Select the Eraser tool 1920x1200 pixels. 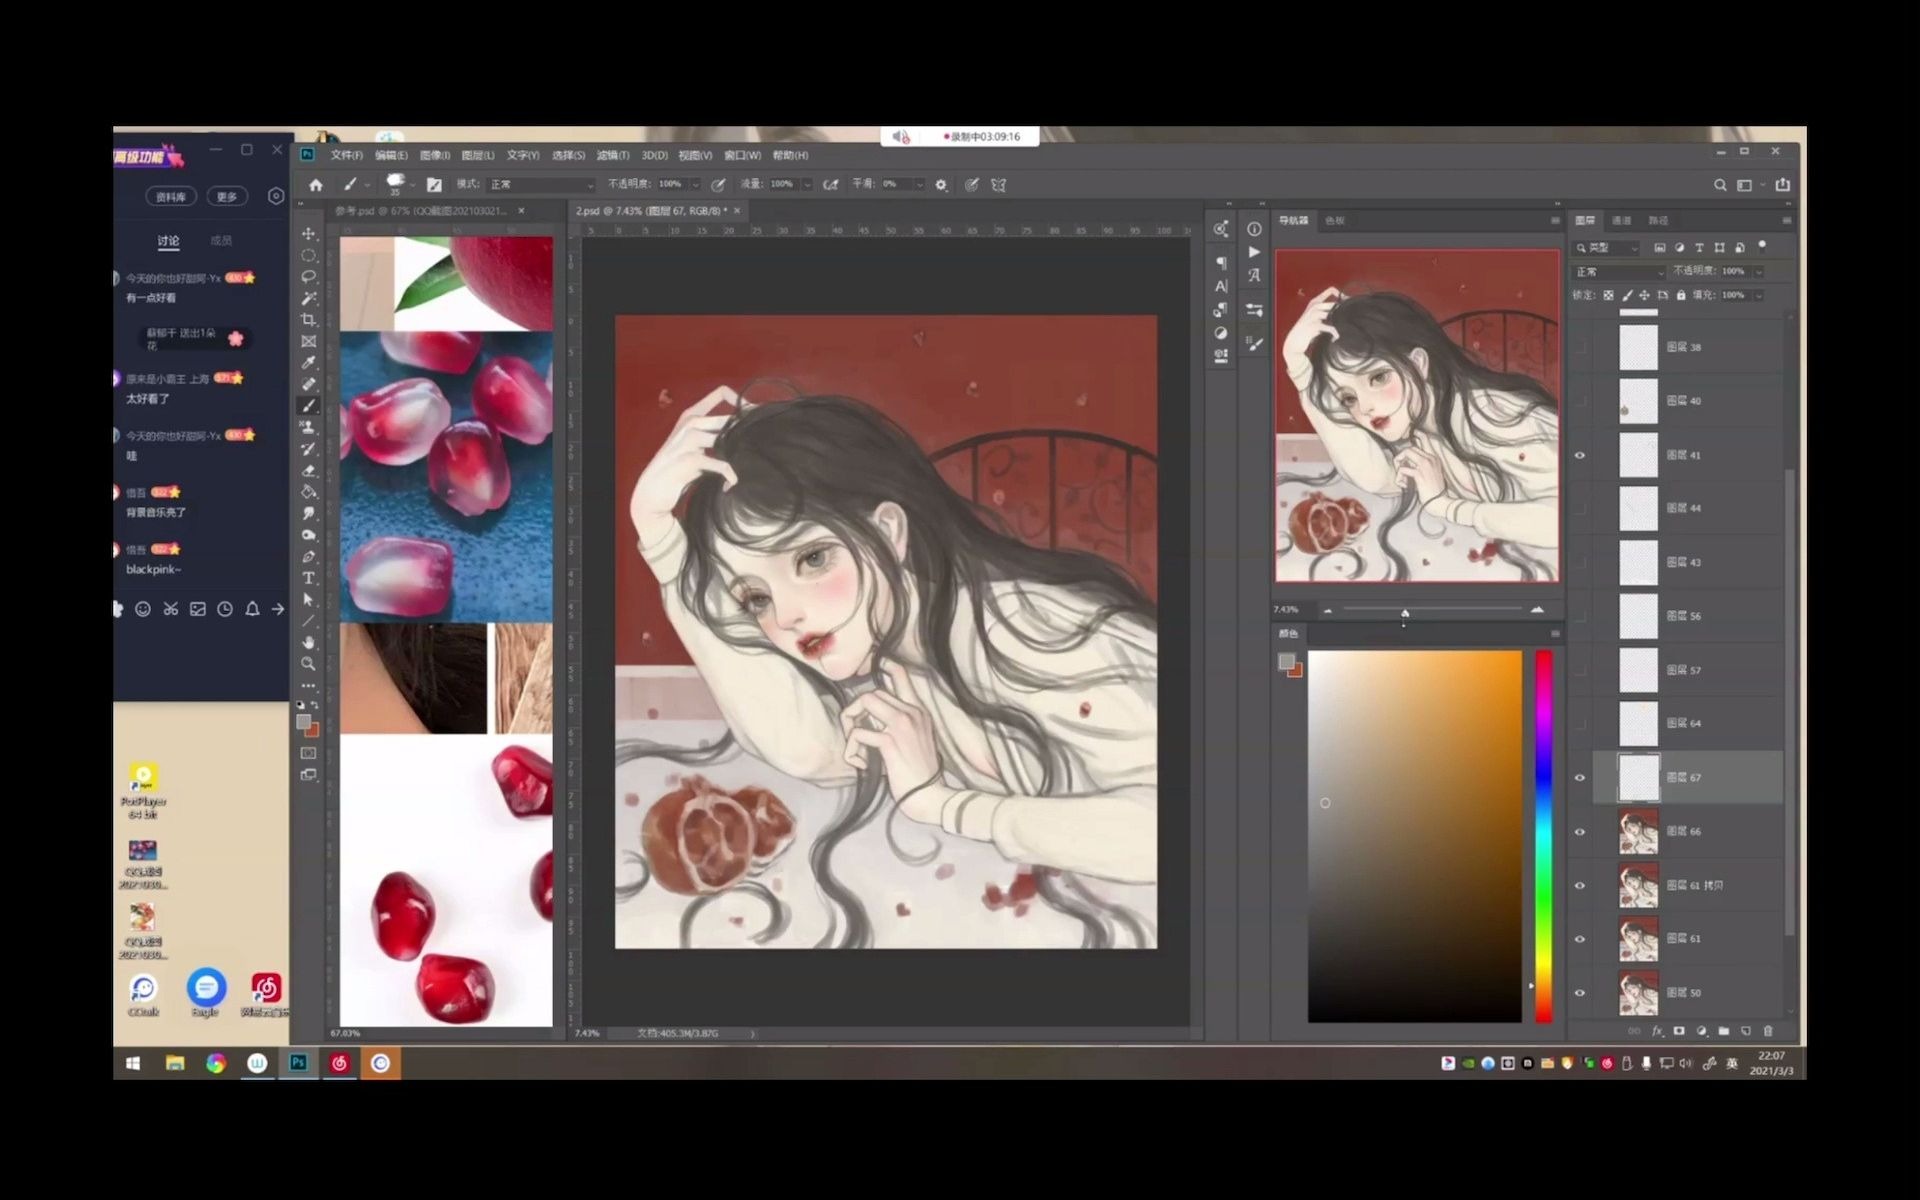pos(308,471)
